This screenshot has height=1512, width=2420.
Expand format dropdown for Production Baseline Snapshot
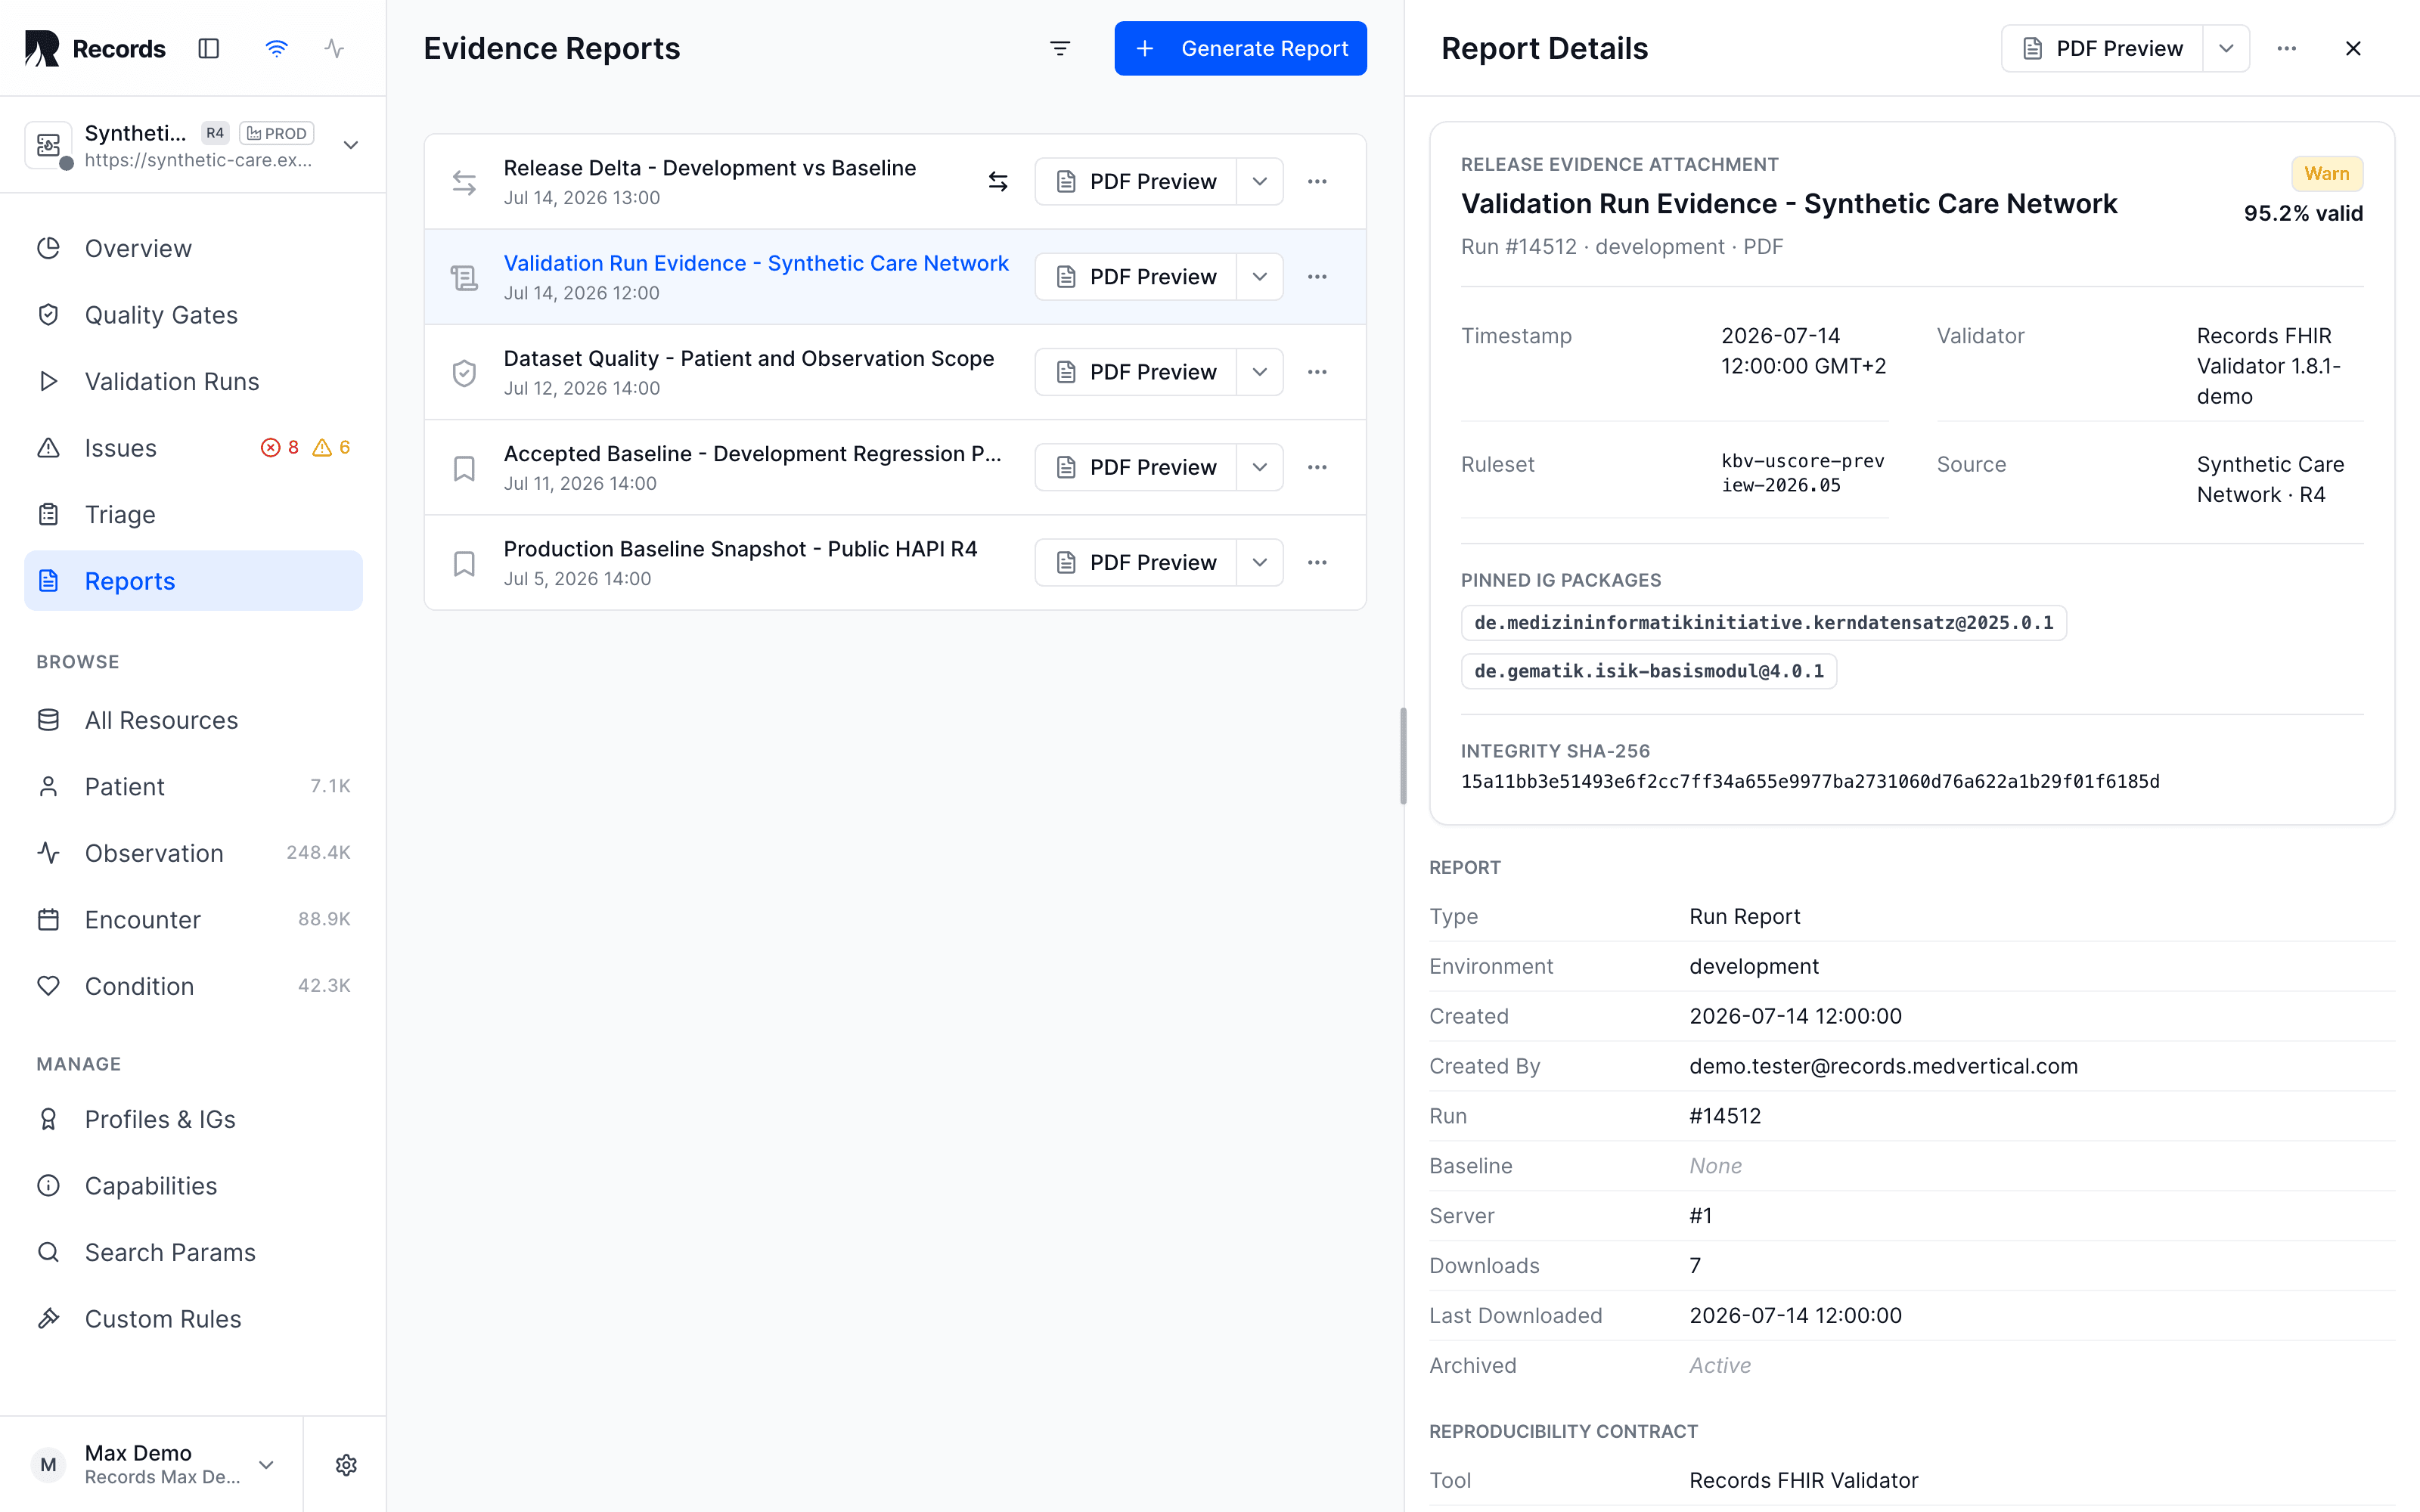pyautogui.click(x=1260, y=562)
